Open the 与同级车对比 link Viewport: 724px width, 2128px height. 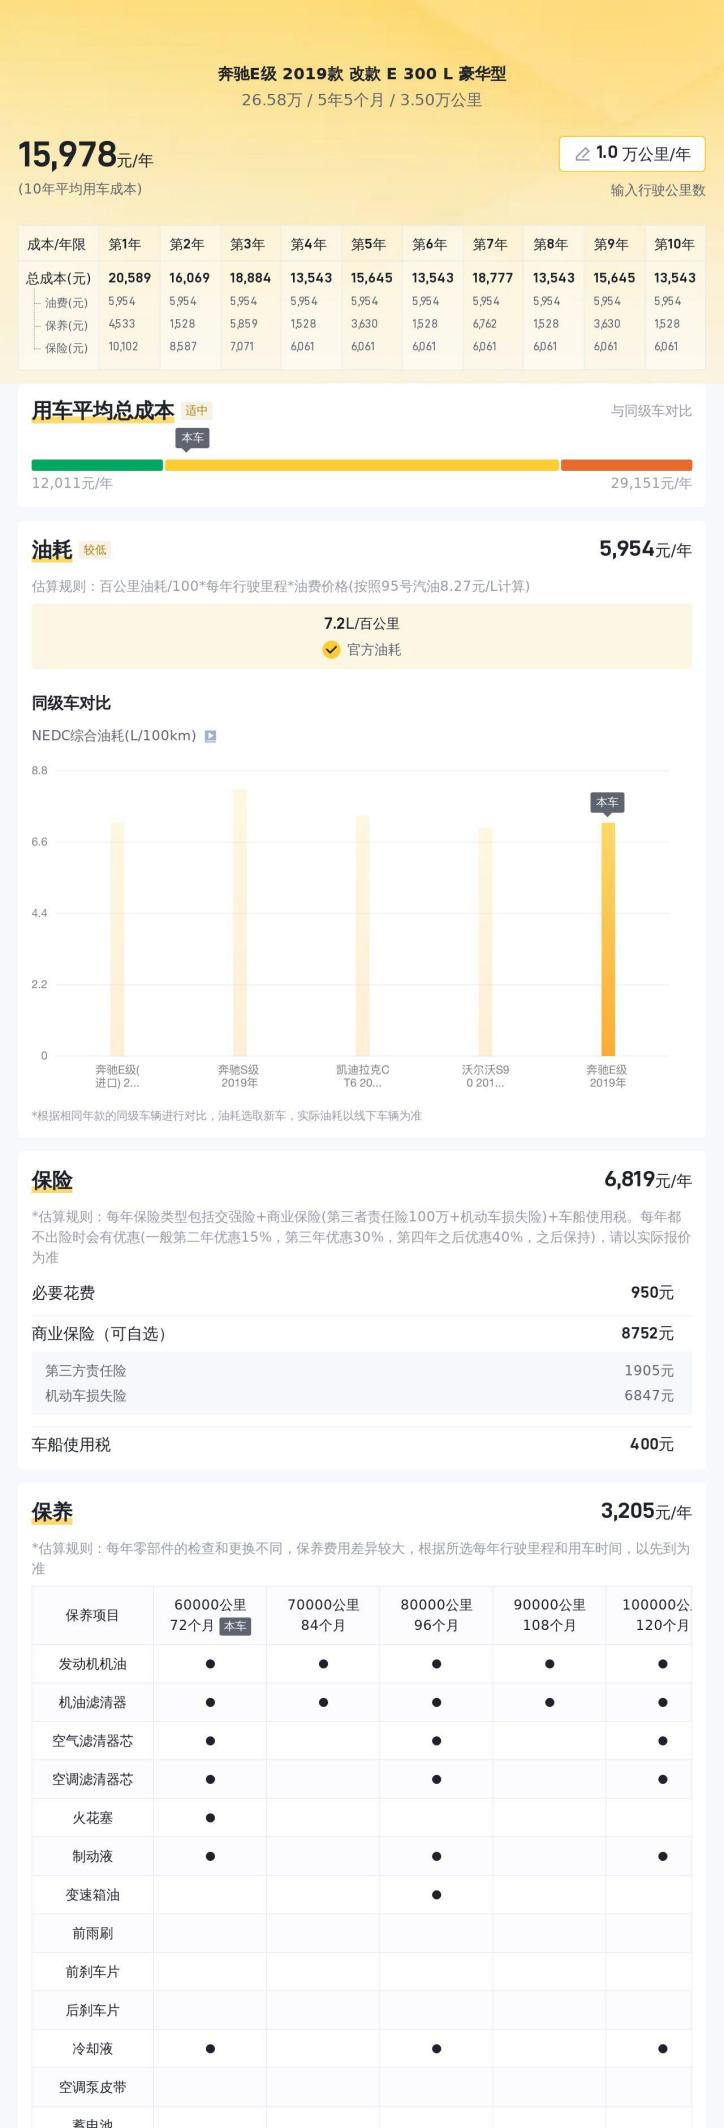click(x=651, y=411)
